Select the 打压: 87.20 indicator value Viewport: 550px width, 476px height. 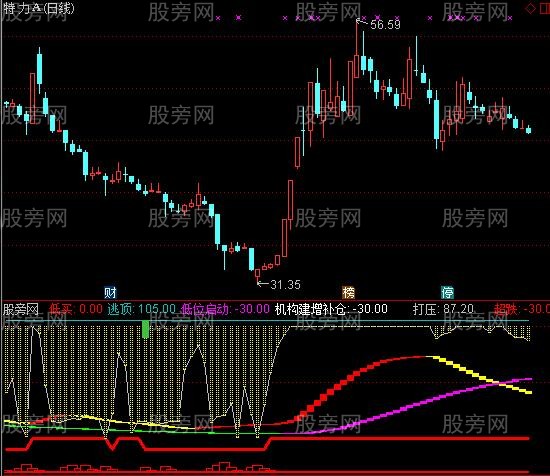pyautogui.click(x=443, y=309)
